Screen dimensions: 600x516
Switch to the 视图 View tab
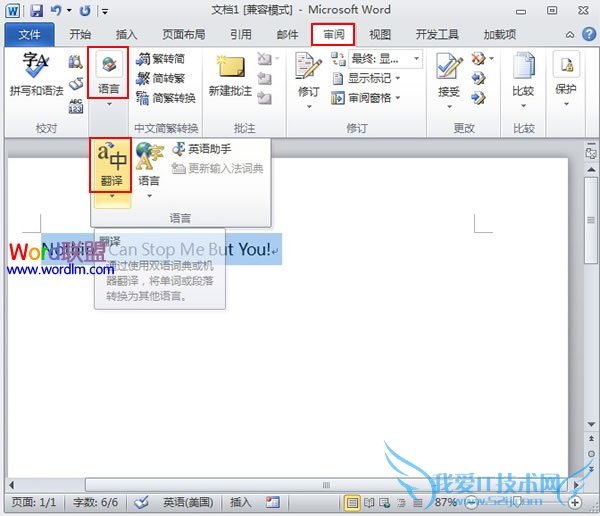click(x=380, y=35)
